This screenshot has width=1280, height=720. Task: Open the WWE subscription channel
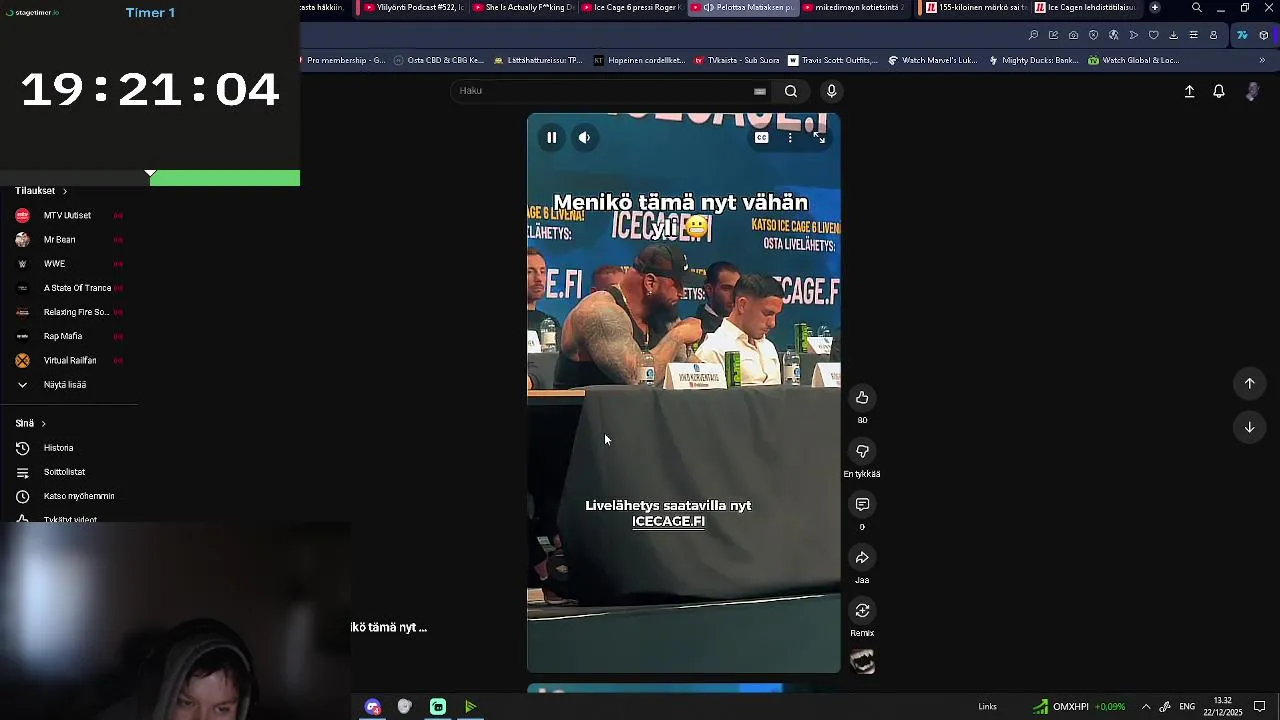[x=68, y=264]
